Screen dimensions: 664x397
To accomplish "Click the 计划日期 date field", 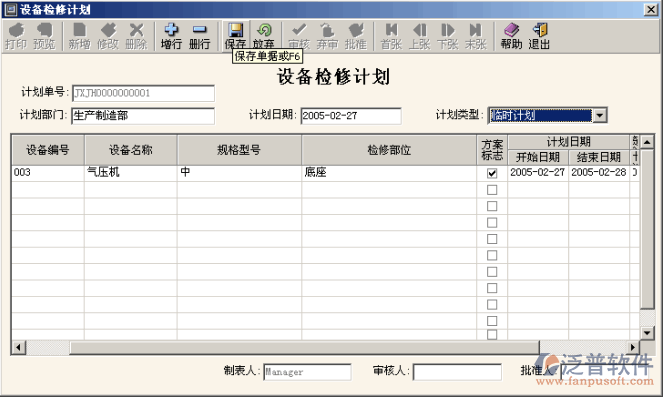I will [351, 116].
